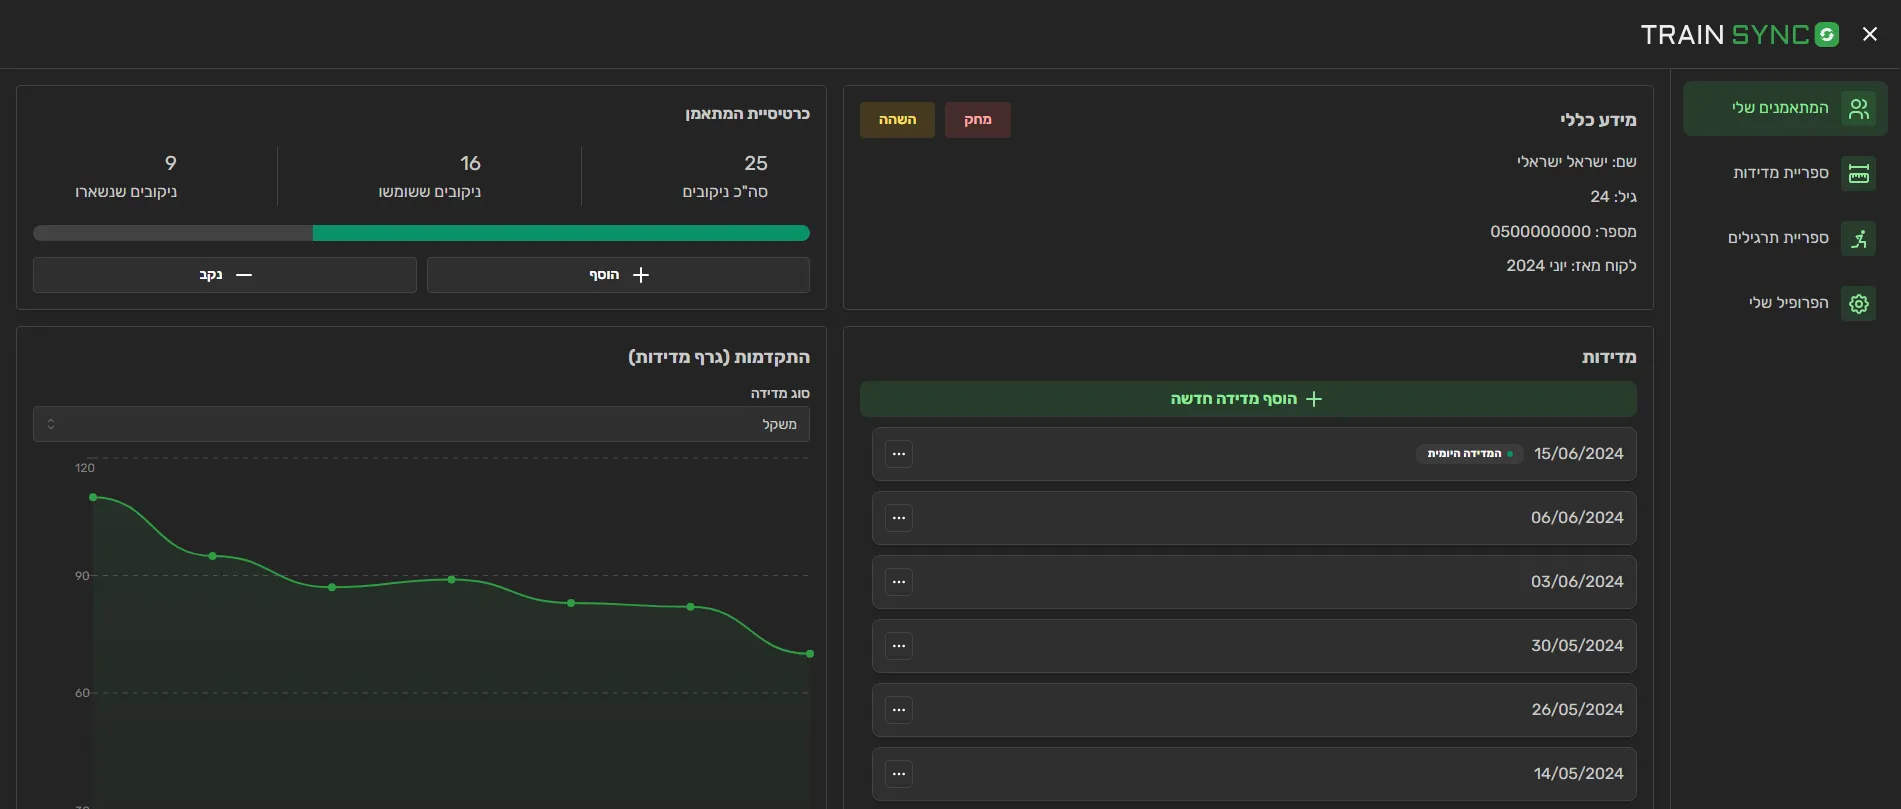The image size is (1901, 809).
Task: Click the הוסף punches button
Action: (618, 275)
